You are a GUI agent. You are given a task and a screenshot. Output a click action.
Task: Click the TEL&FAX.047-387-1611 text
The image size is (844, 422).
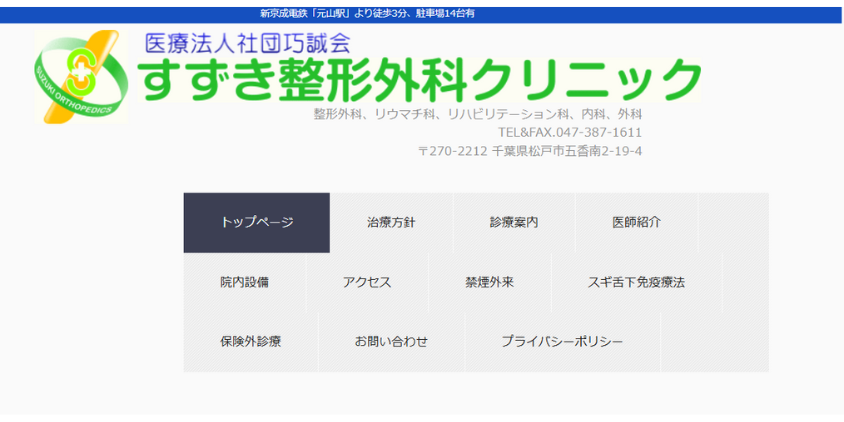coord(570,132)
